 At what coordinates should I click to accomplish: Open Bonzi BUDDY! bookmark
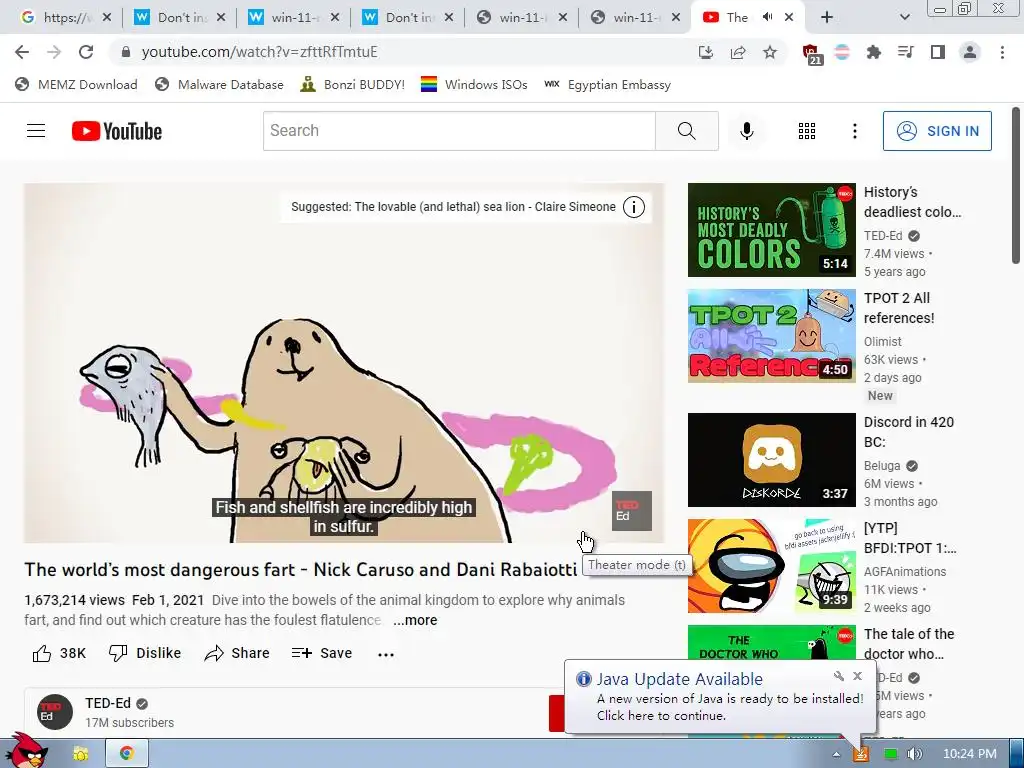pyautogui.click(x=353, y=85)
